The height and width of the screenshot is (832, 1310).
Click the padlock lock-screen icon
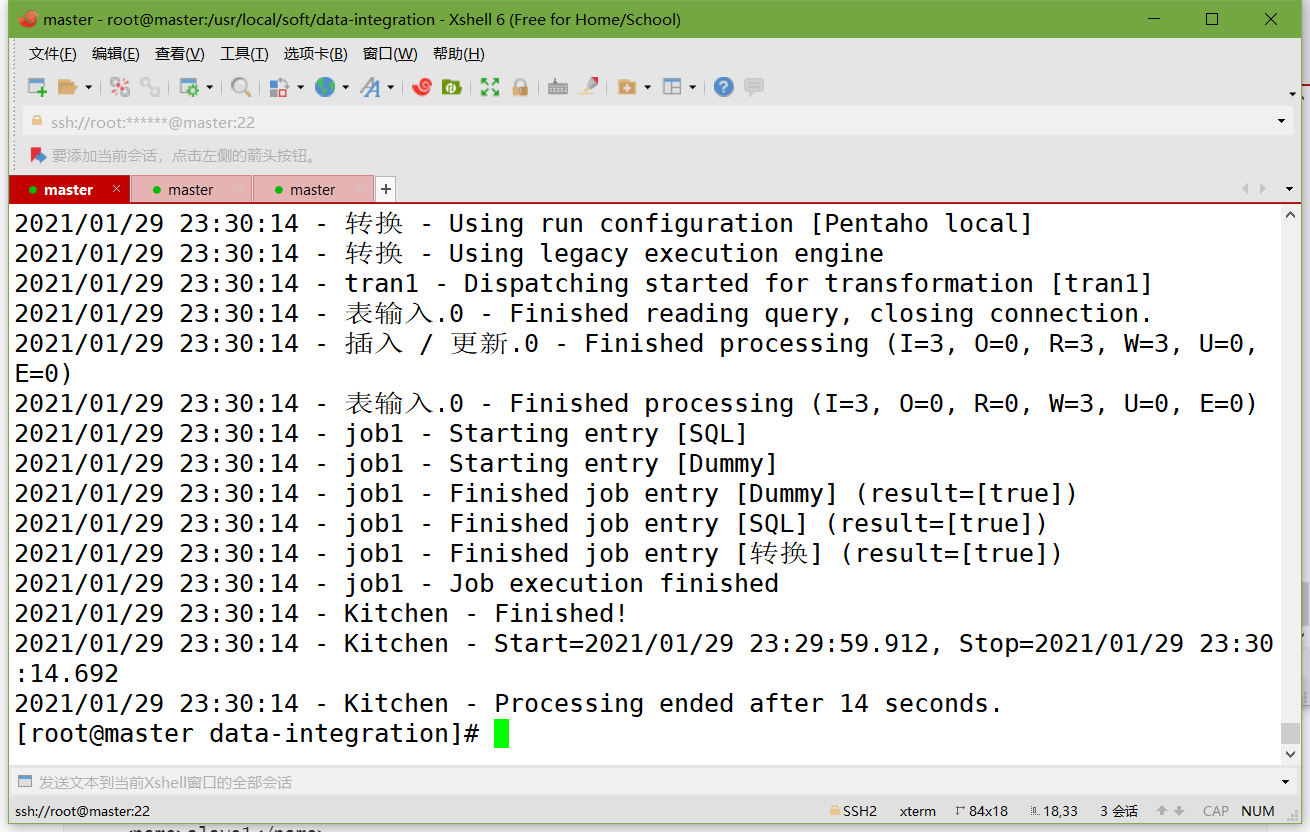tap(520, 87)
